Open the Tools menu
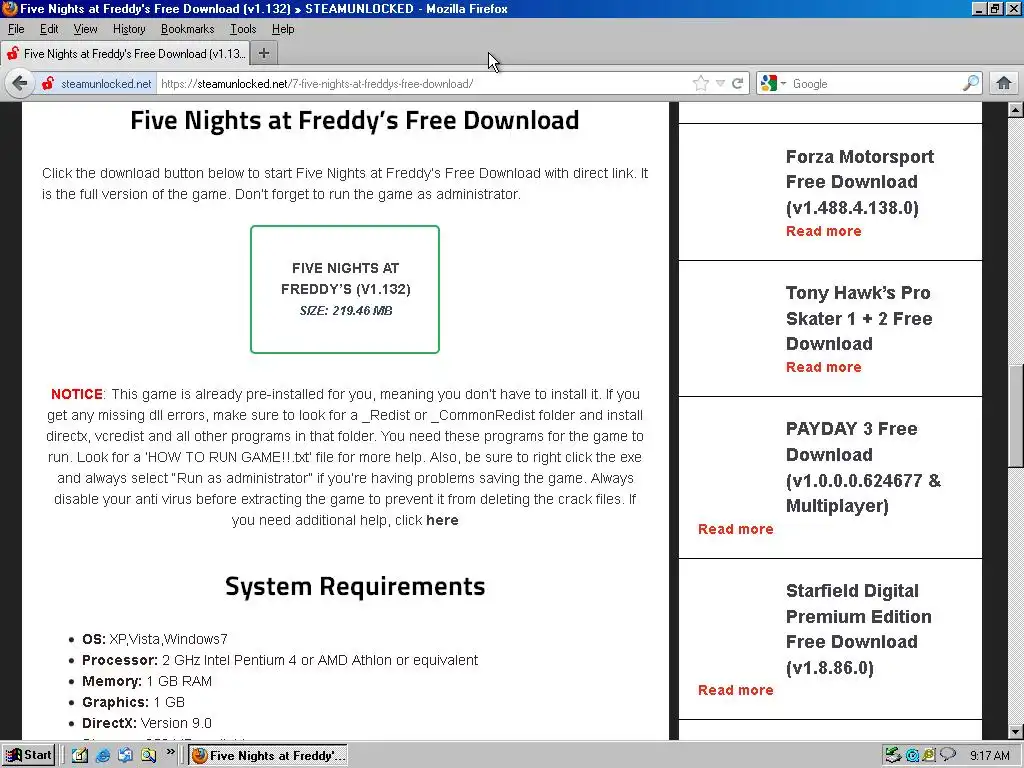Screen dimensions: 1024x768 click(x=243, y=29)
